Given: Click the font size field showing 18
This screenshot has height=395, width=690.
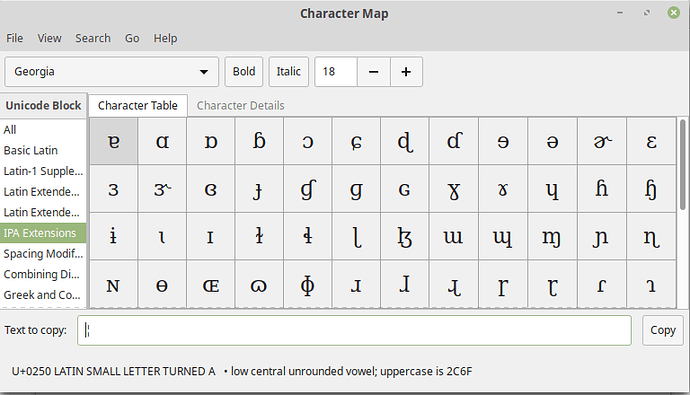Looking at the screenshot, I should [336, 71].
